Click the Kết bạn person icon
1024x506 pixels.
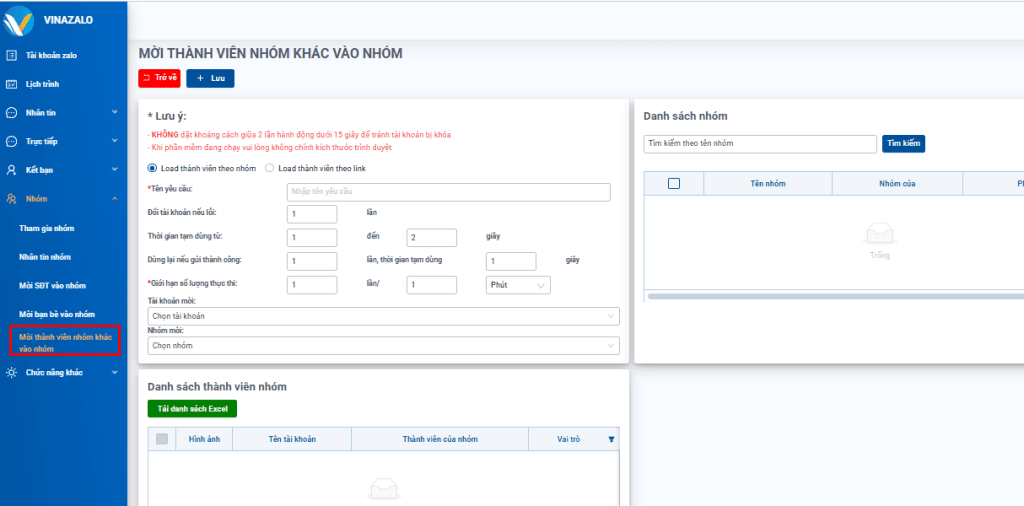point(11,170)
